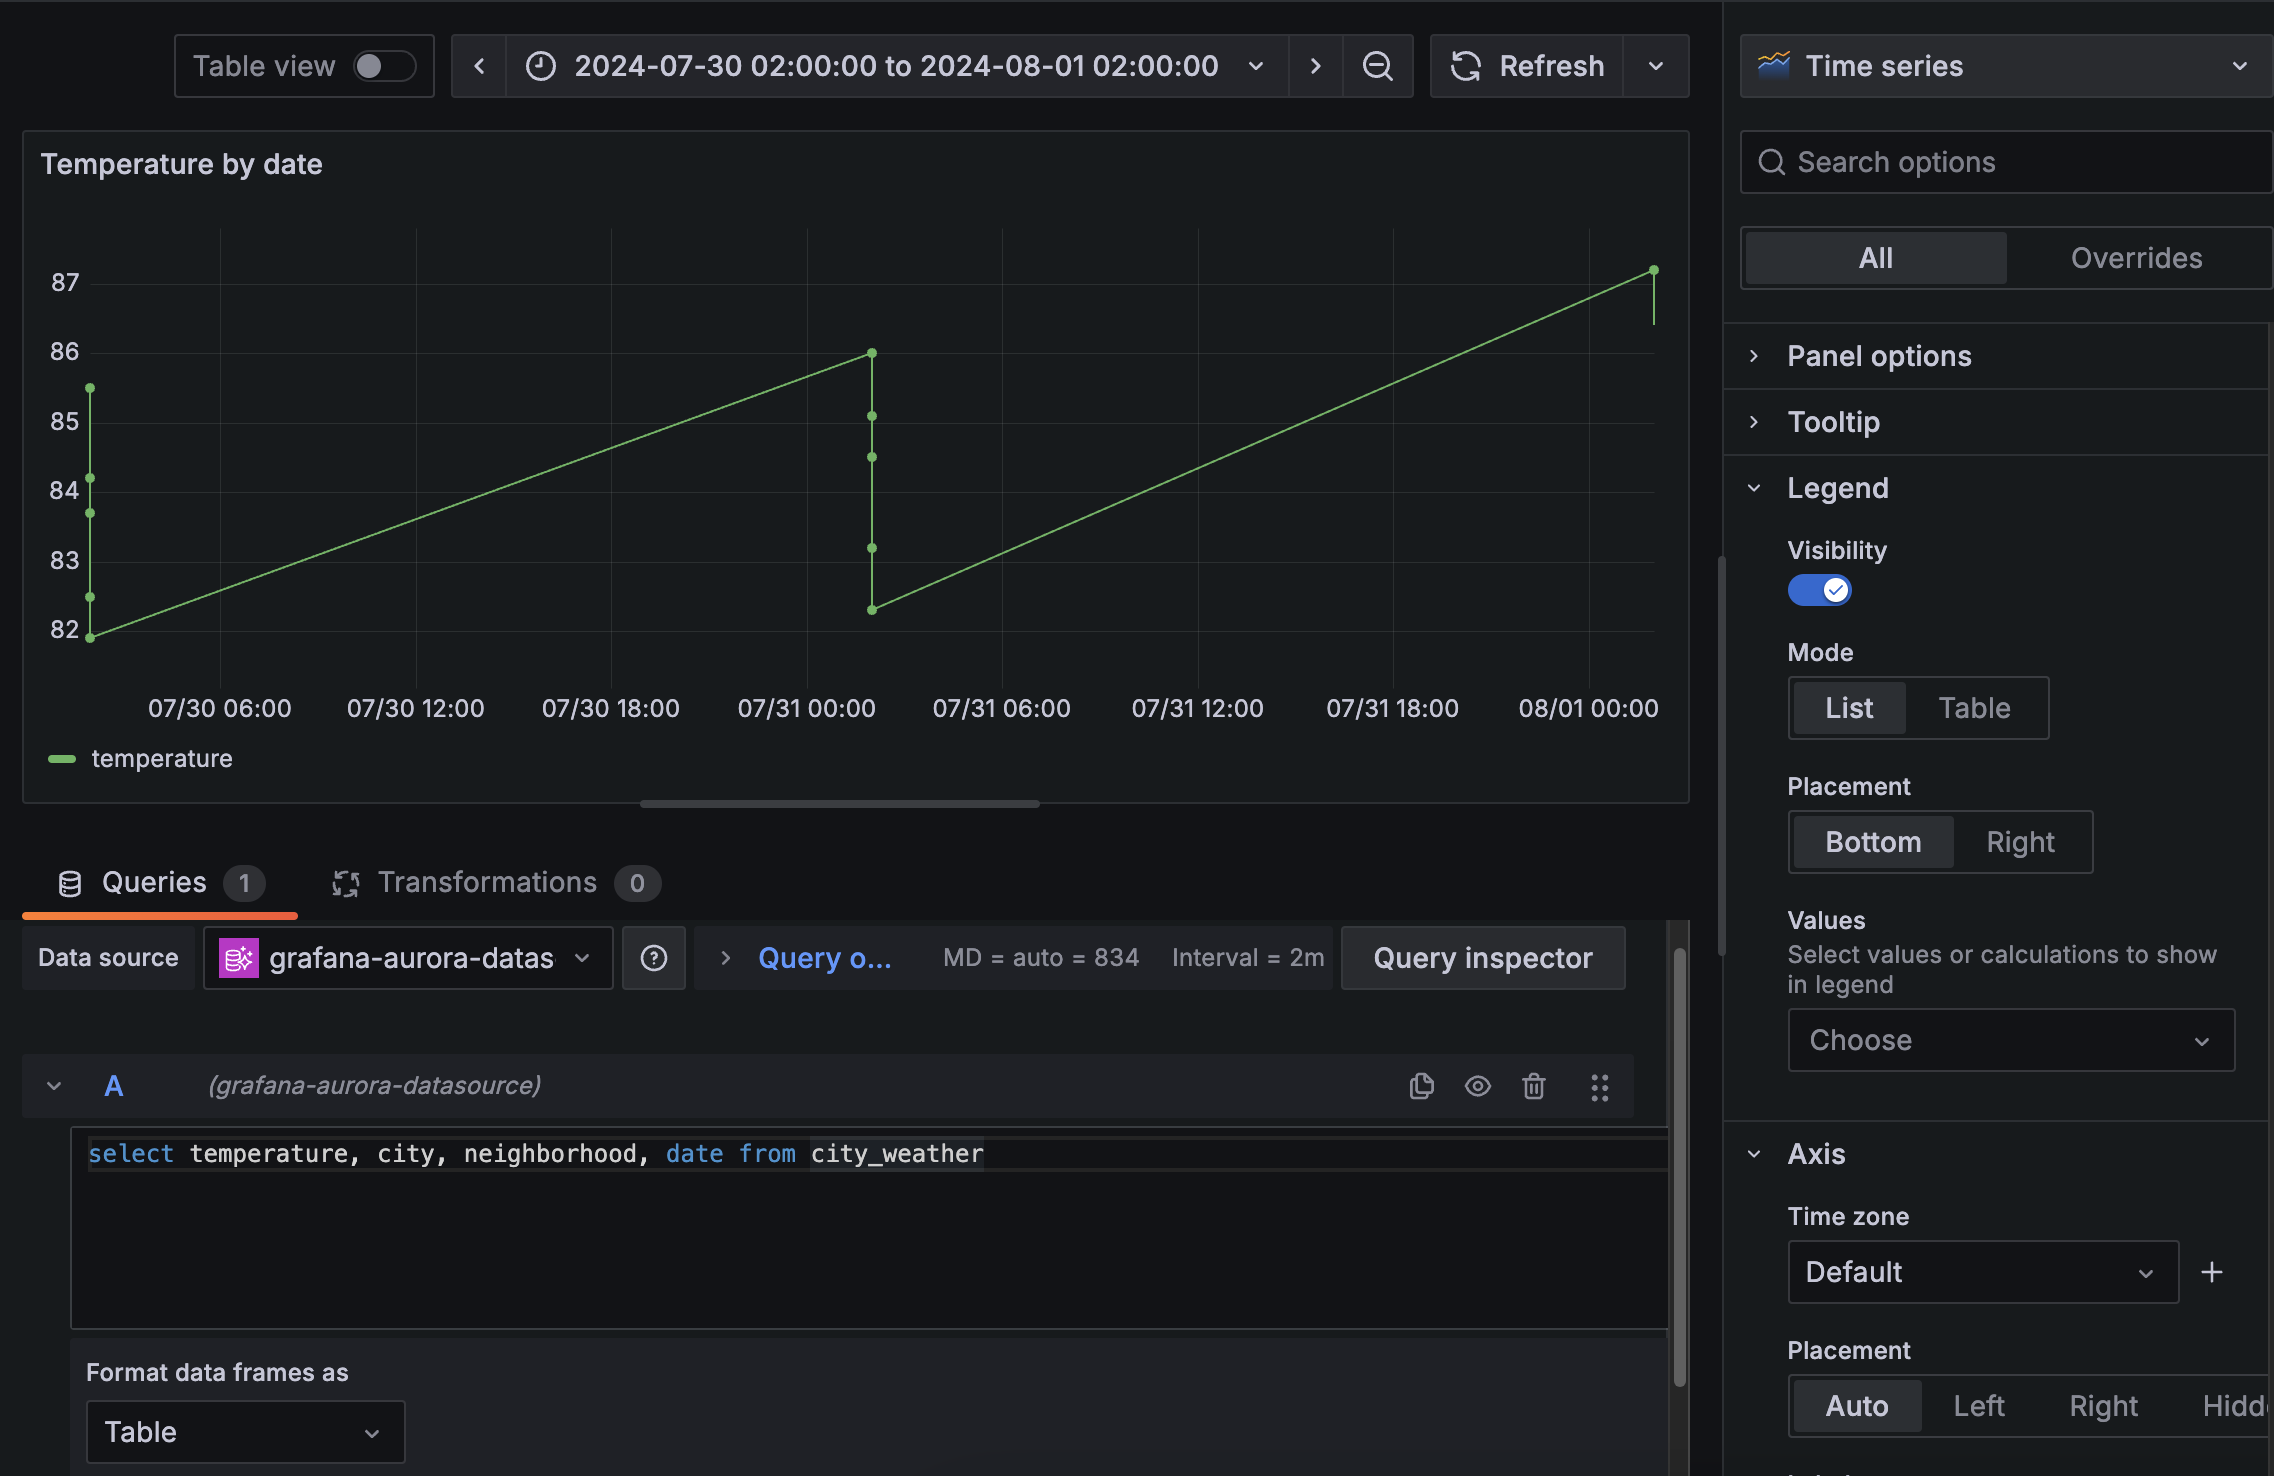Zoom out the time range
Image resolution: width=2274 pixels, height=1476 pixels.
pos(1377,66)
